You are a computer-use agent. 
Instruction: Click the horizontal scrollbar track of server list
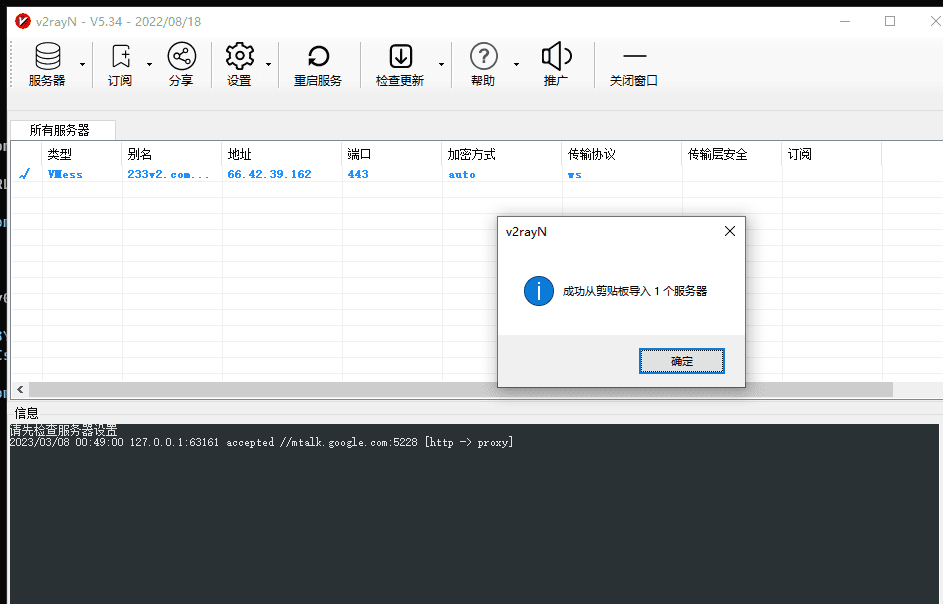(461, 389)
